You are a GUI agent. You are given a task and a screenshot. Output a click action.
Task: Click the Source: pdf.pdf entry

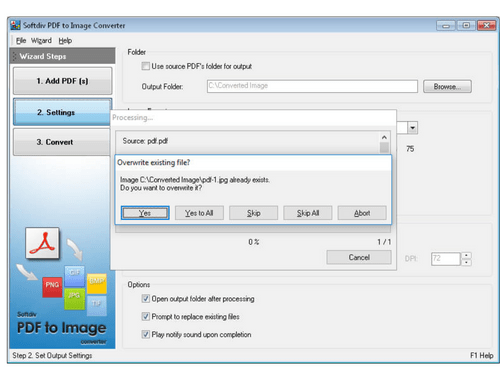click(x=145, y=141)
